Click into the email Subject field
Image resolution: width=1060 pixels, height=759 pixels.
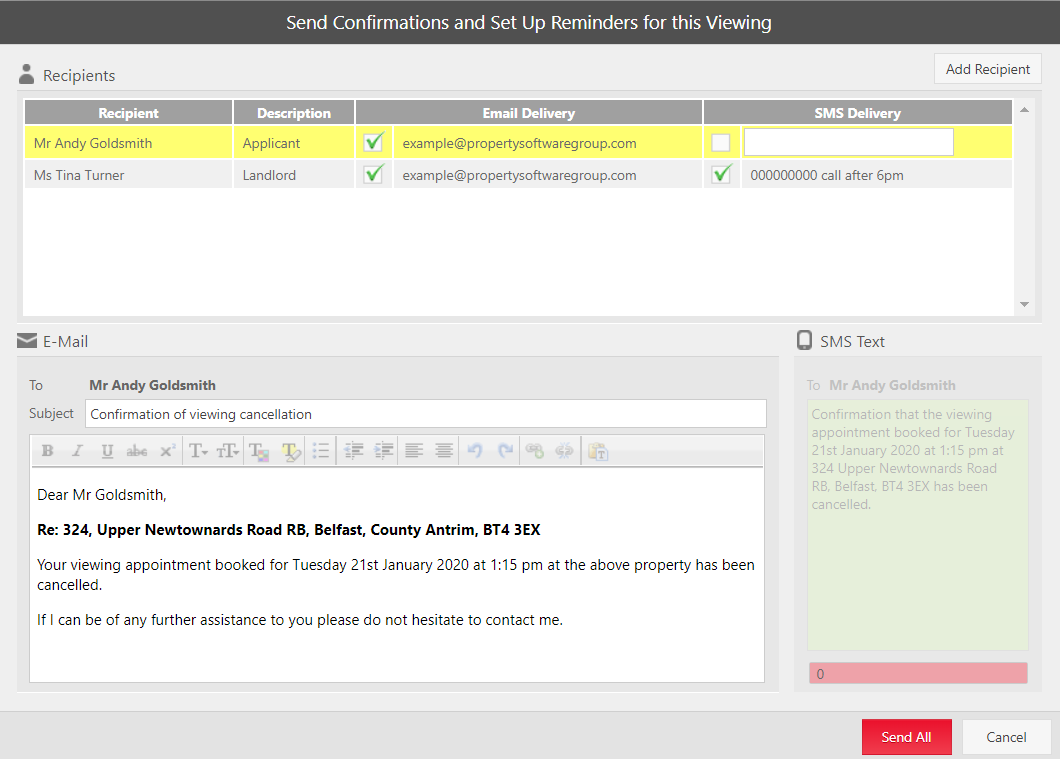point(427,414)
